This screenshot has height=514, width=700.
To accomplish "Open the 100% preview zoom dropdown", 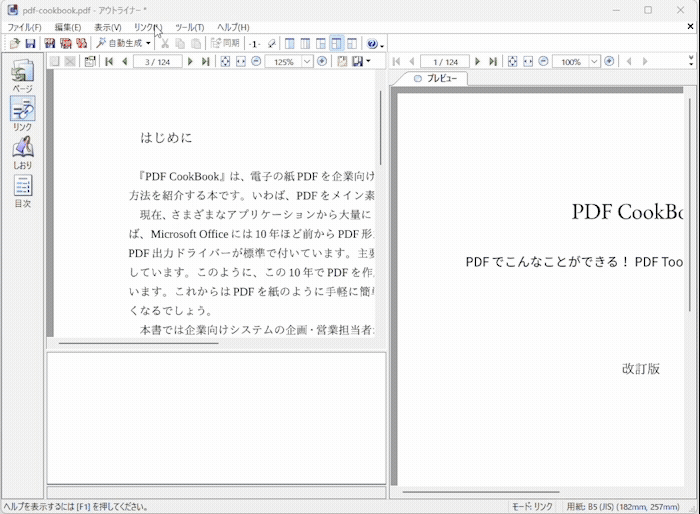I will click(594, 62).
